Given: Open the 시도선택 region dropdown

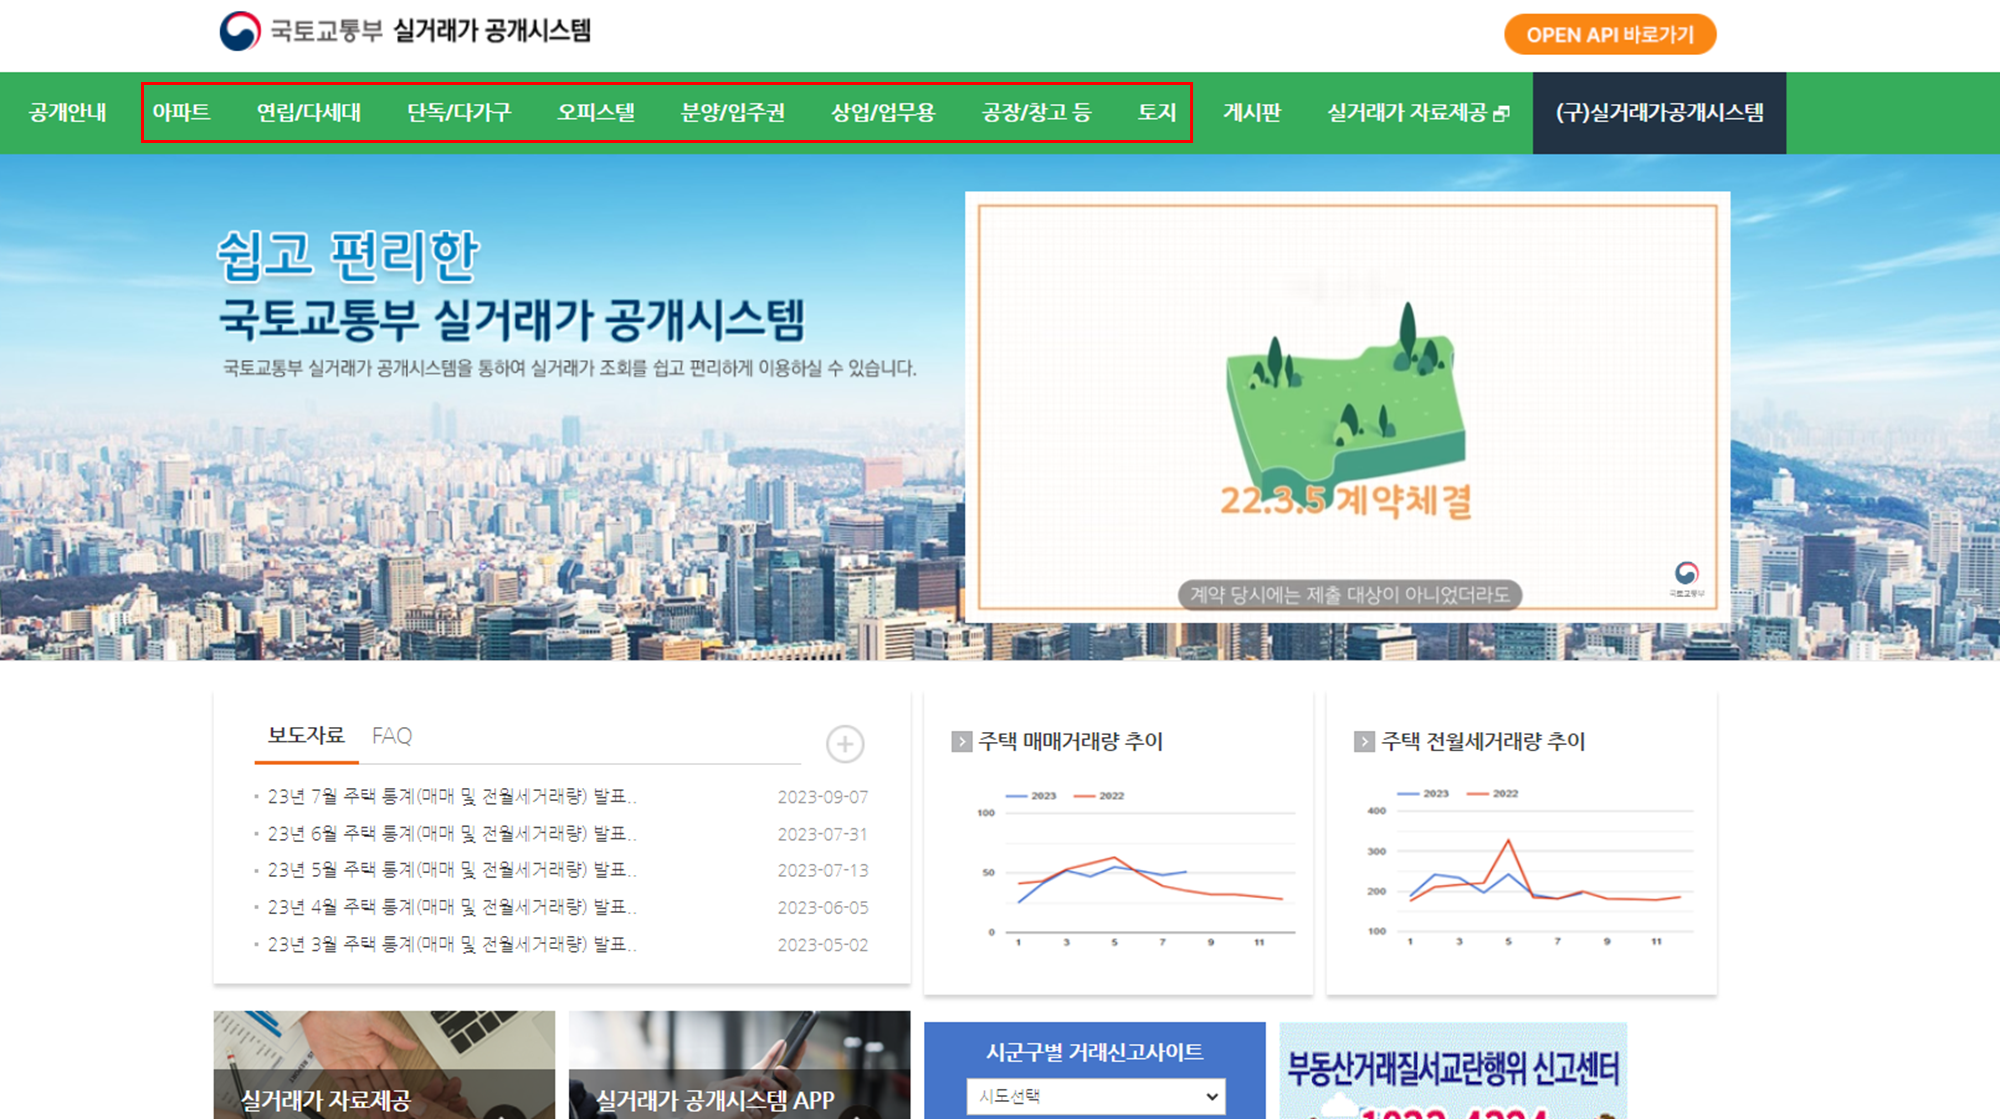Looking at the screenshot, I should 1096,1094.
